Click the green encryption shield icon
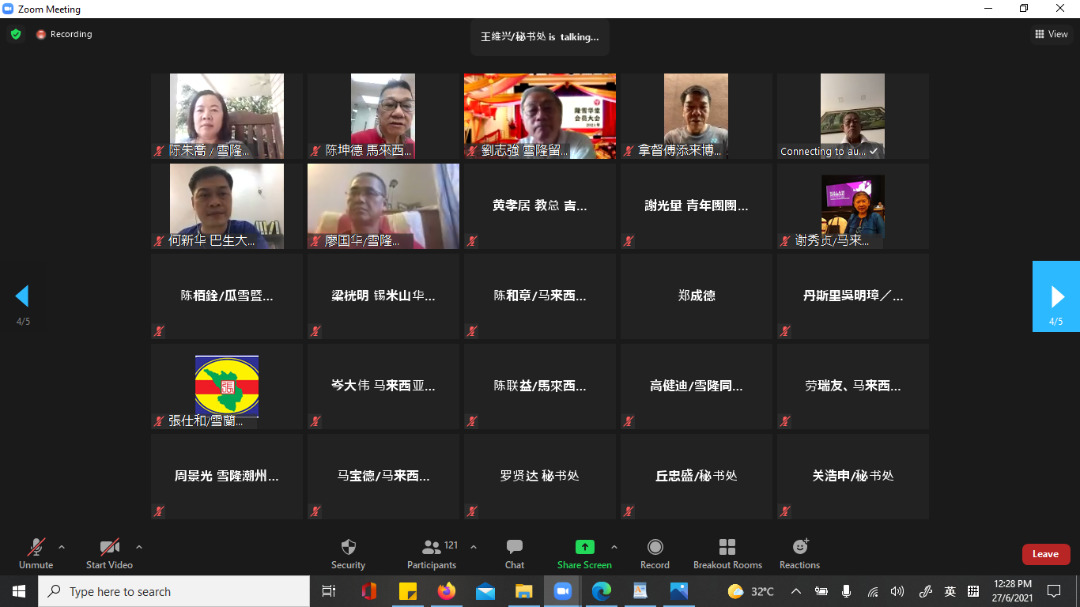1080x607 pixels. click(x=15, y=34)
